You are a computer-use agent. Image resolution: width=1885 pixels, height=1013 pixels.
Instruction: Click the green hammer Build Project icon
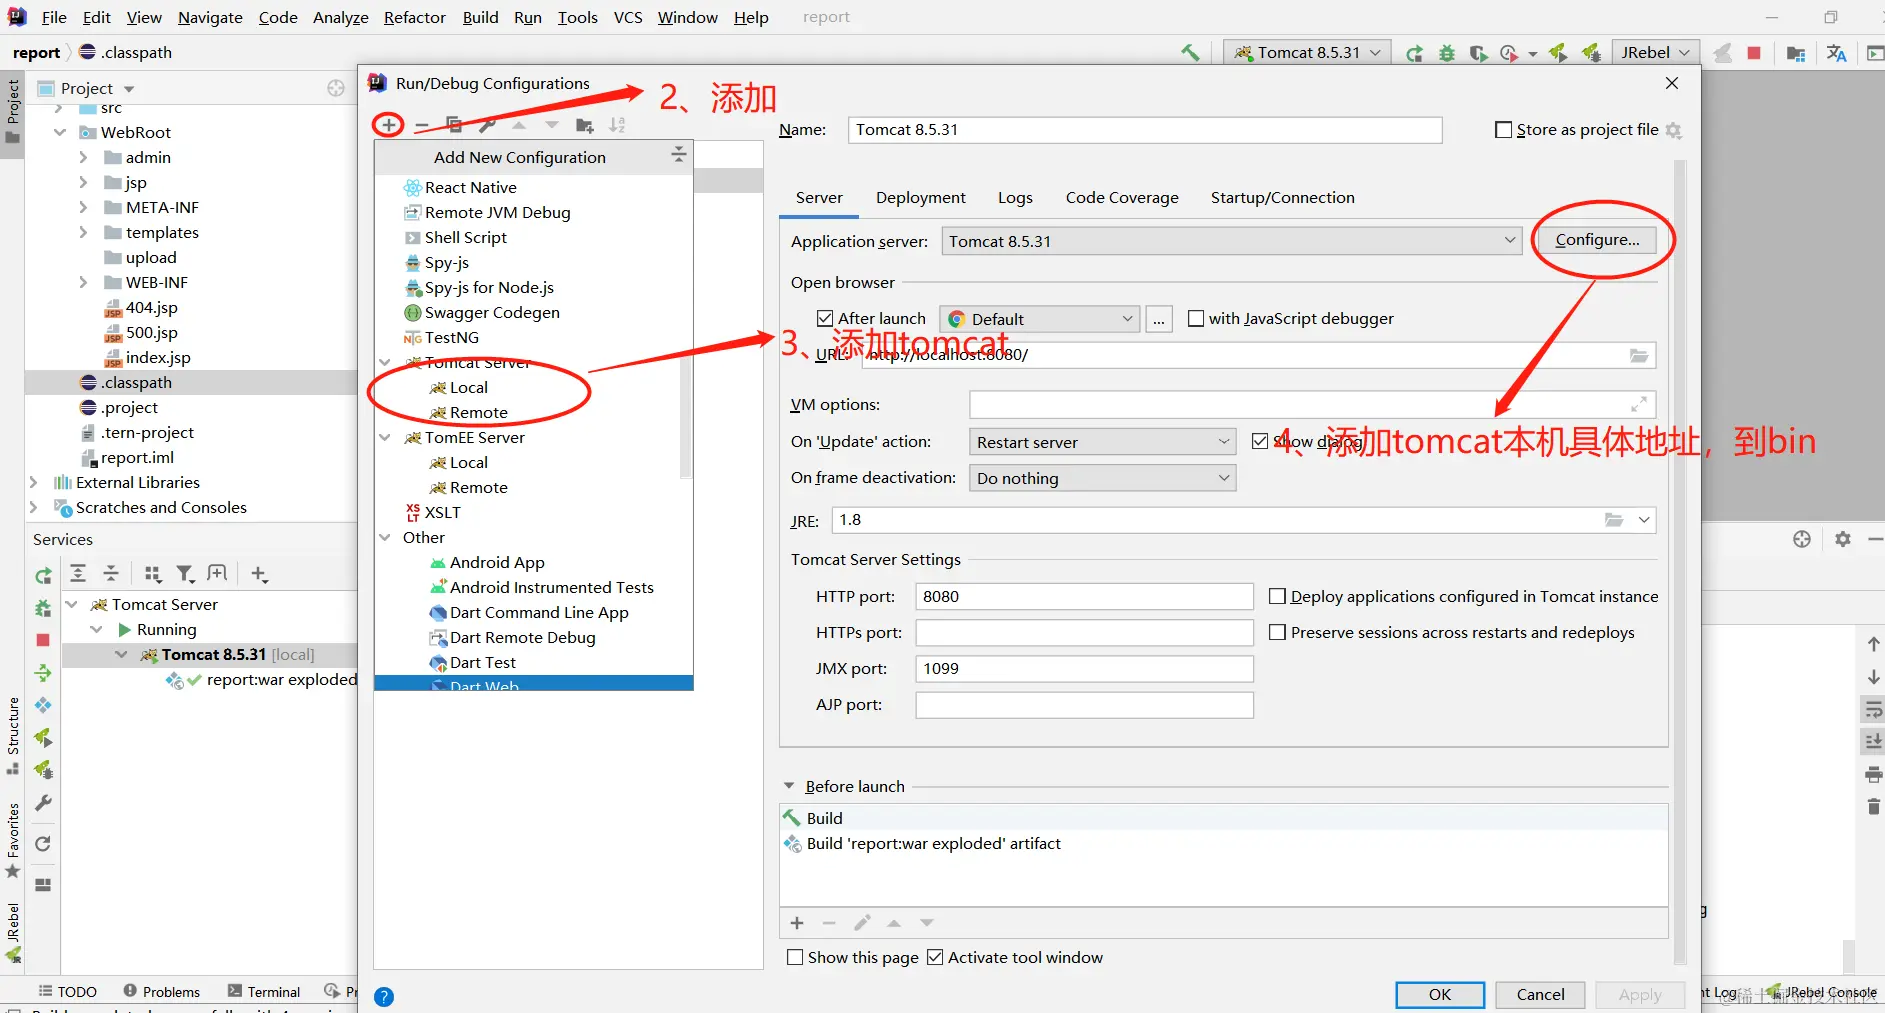pyautogui.click(x=1190, y=52)
